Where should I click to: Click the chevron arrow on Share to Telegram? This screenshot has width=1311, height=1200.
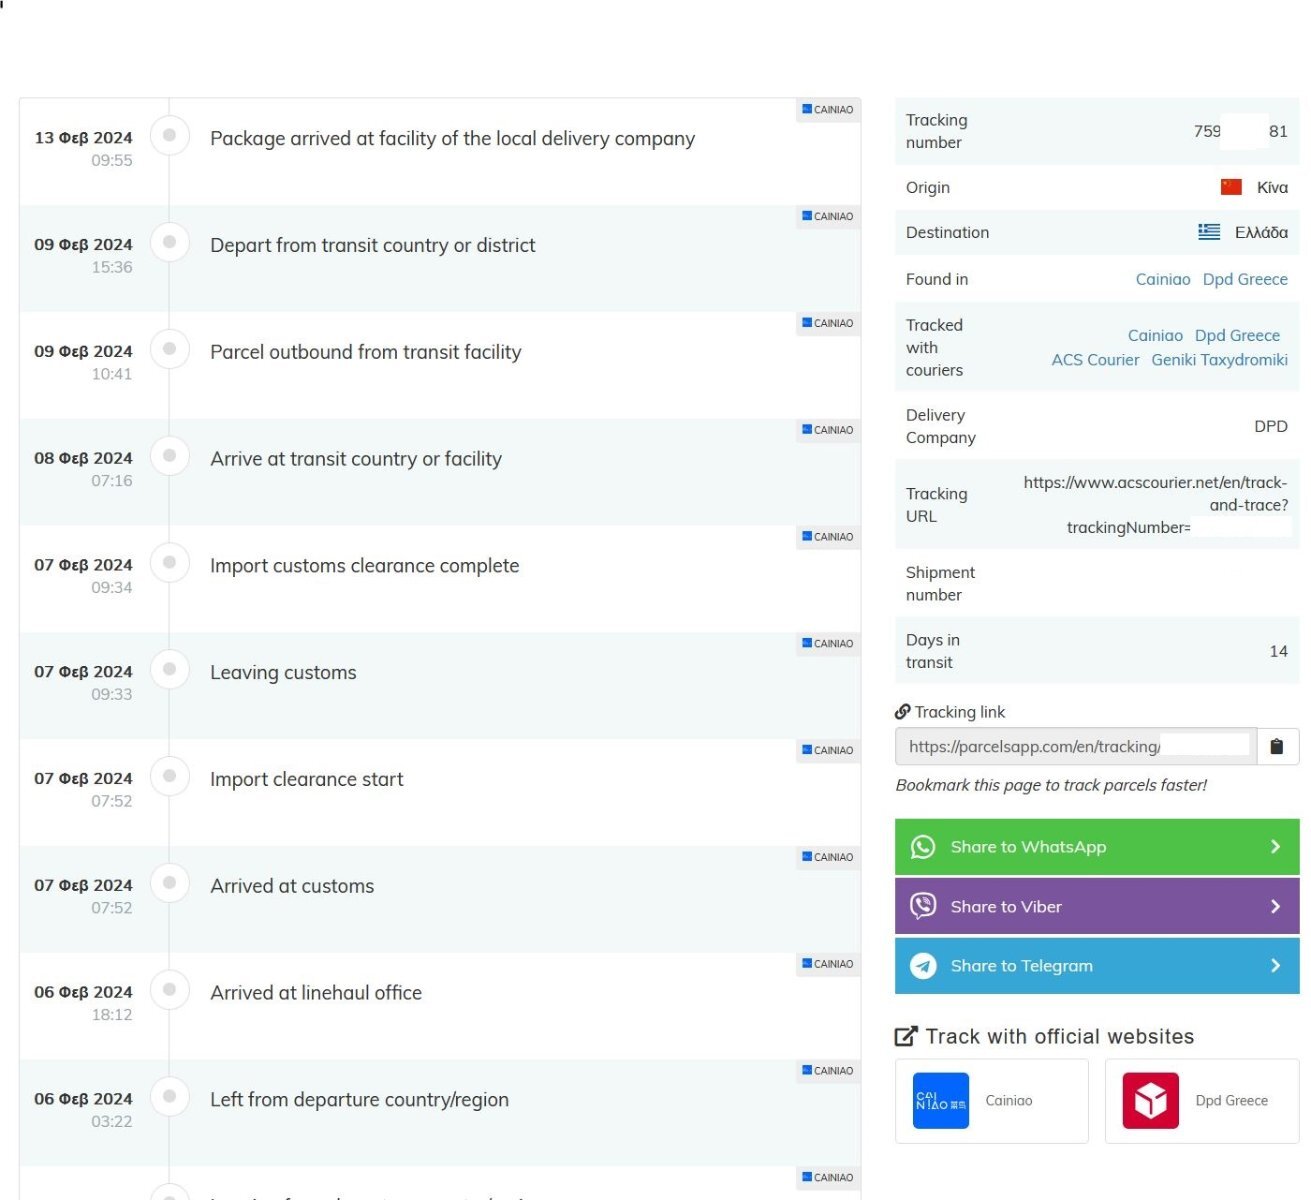pyautogui.click(x=1275, y=966)
